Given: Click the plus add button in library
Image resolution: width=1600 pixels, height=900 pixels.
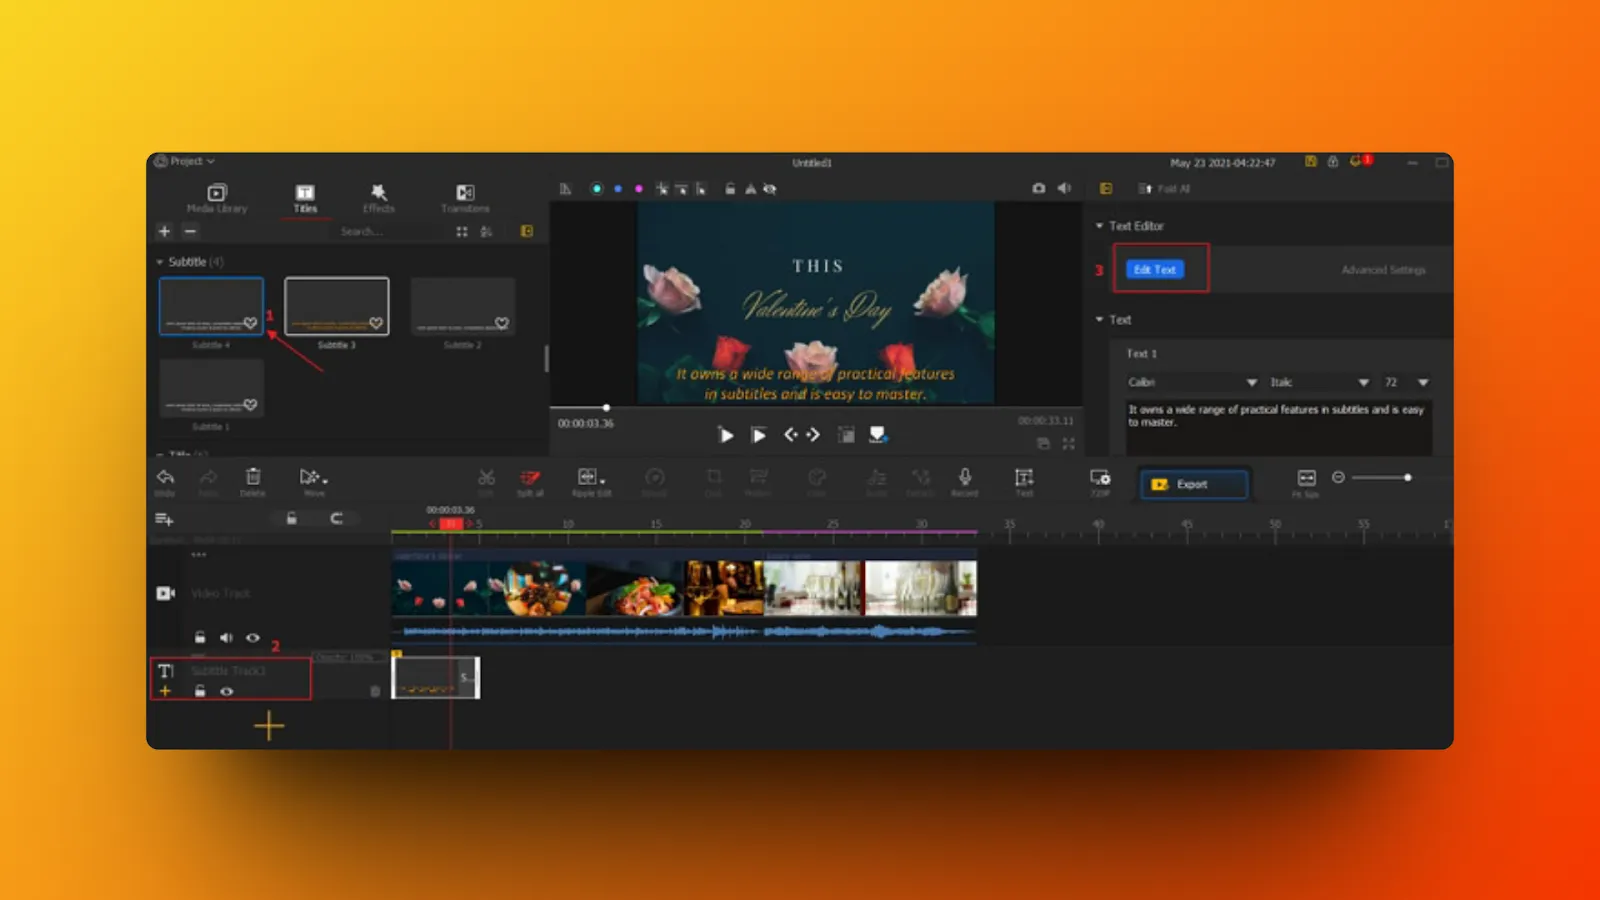Looking at the screenshot, I should click(164, 231).
